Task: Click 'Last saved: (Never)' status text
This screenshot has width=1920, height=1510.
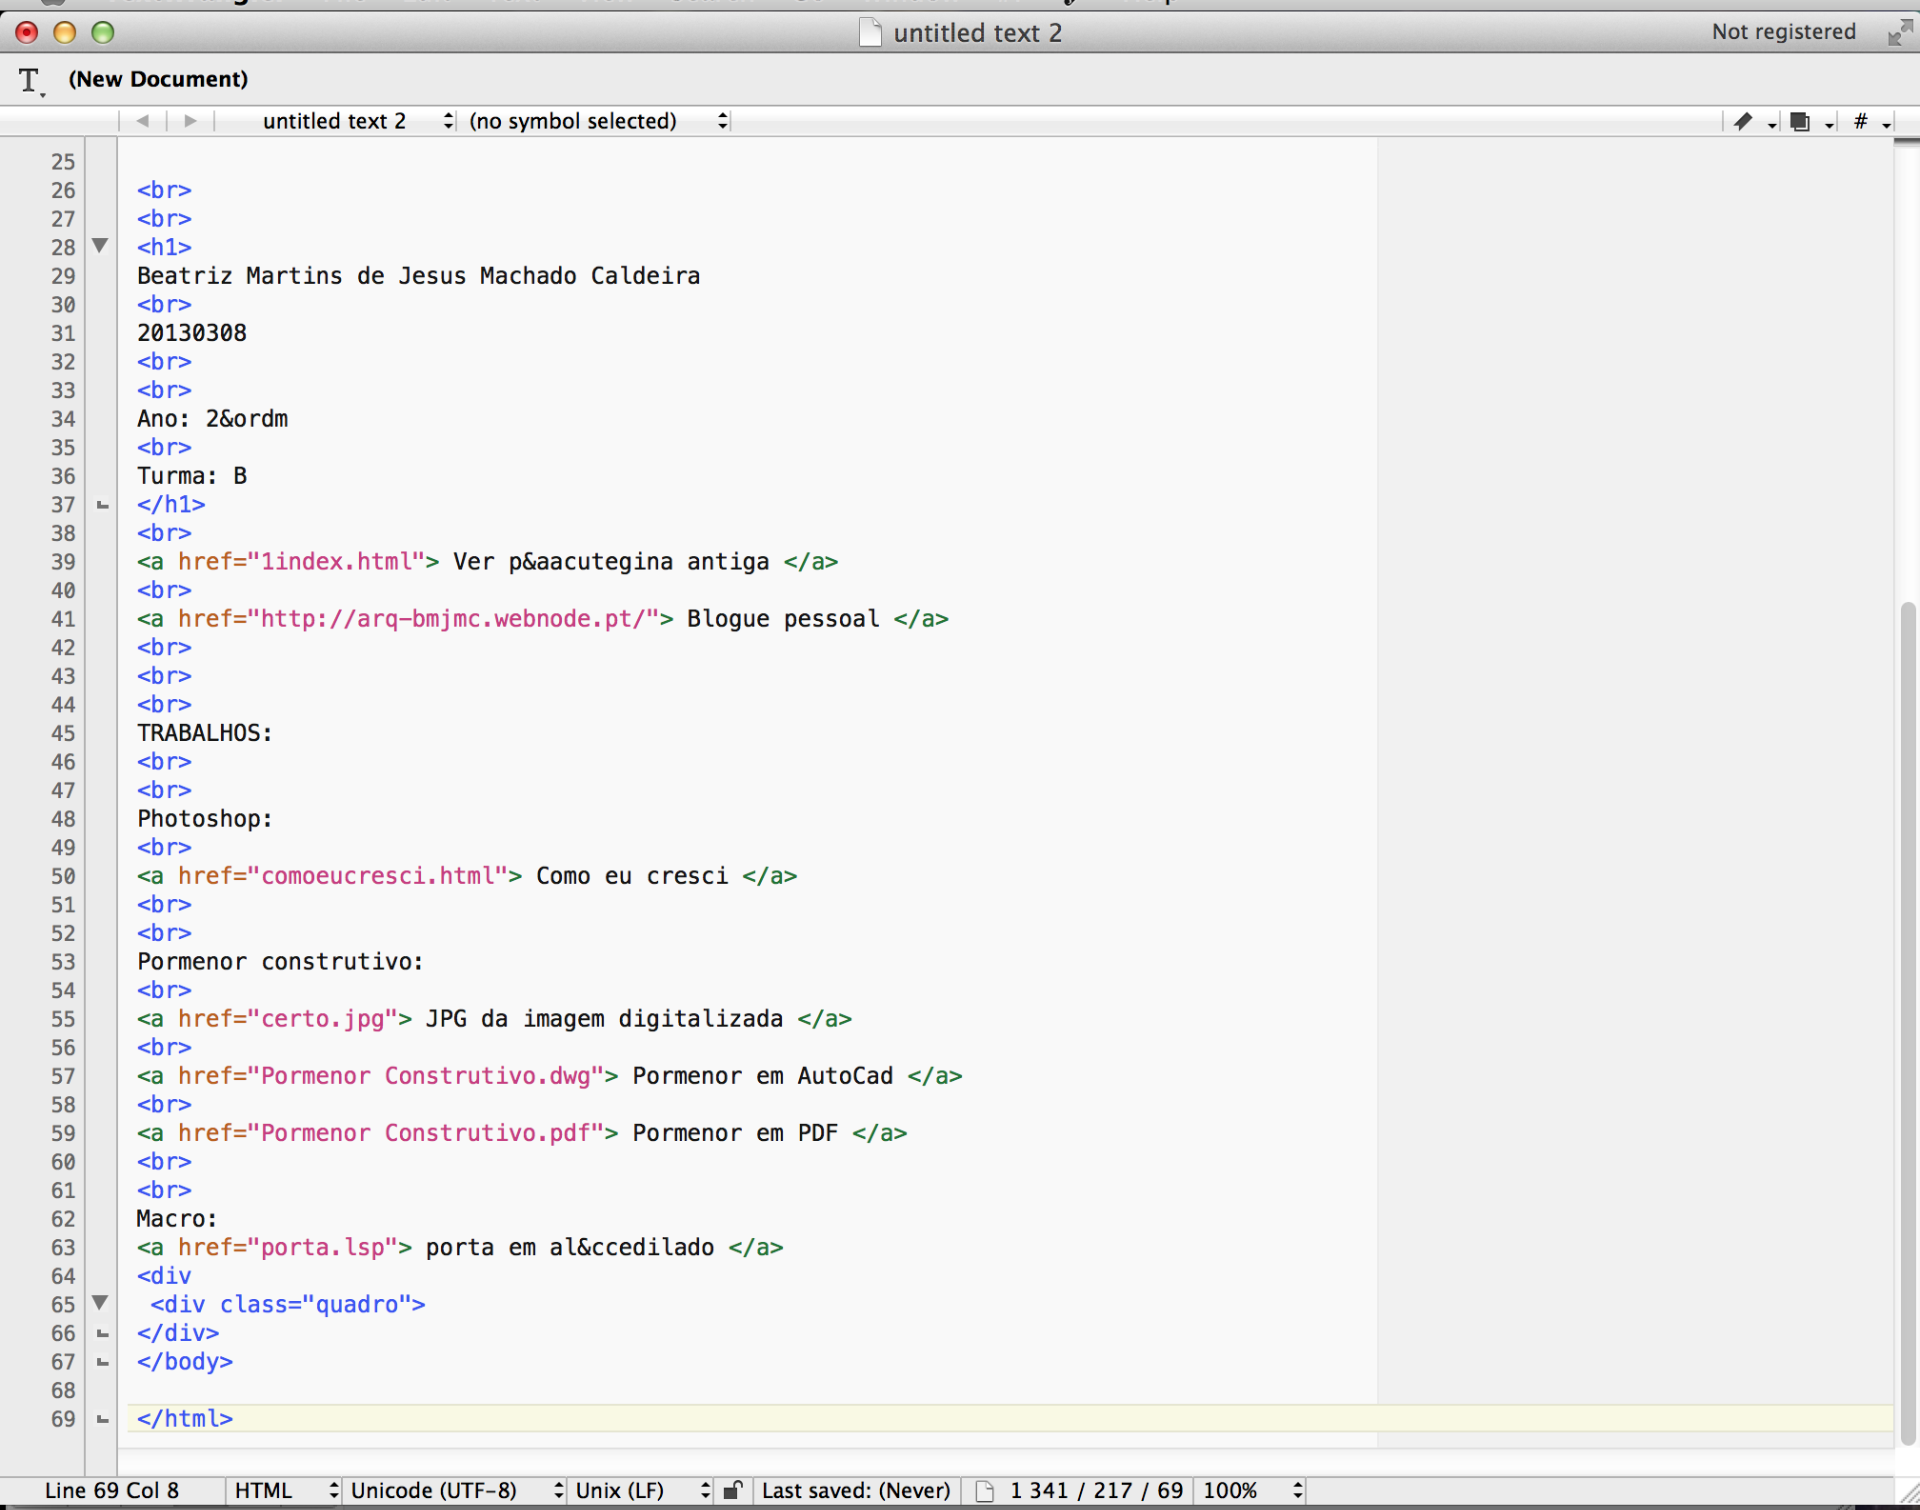Action: coord(856,1490)
